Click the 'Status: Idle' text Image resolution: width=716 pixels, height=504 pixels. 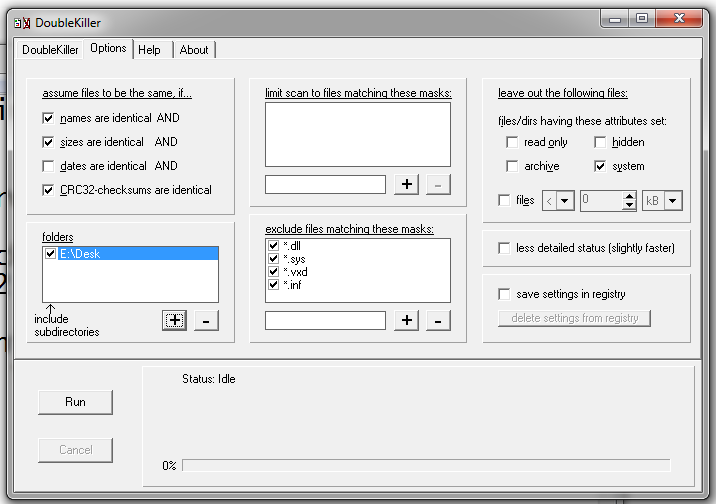(209, 379)
